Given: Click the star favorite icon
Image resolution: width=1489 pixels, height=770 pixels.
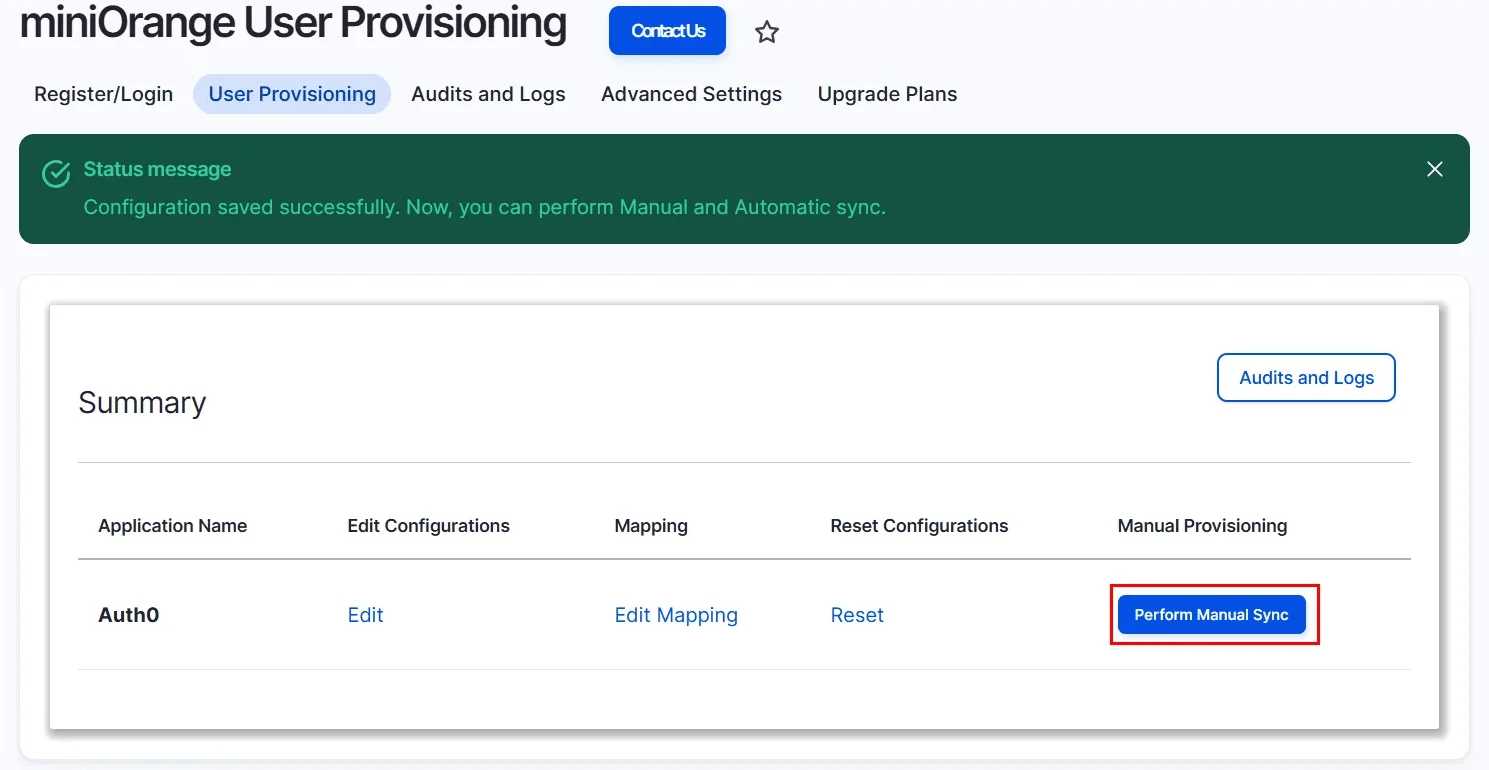Looking at the screenshot, I should pyautogui.click(x=767, y=32).
